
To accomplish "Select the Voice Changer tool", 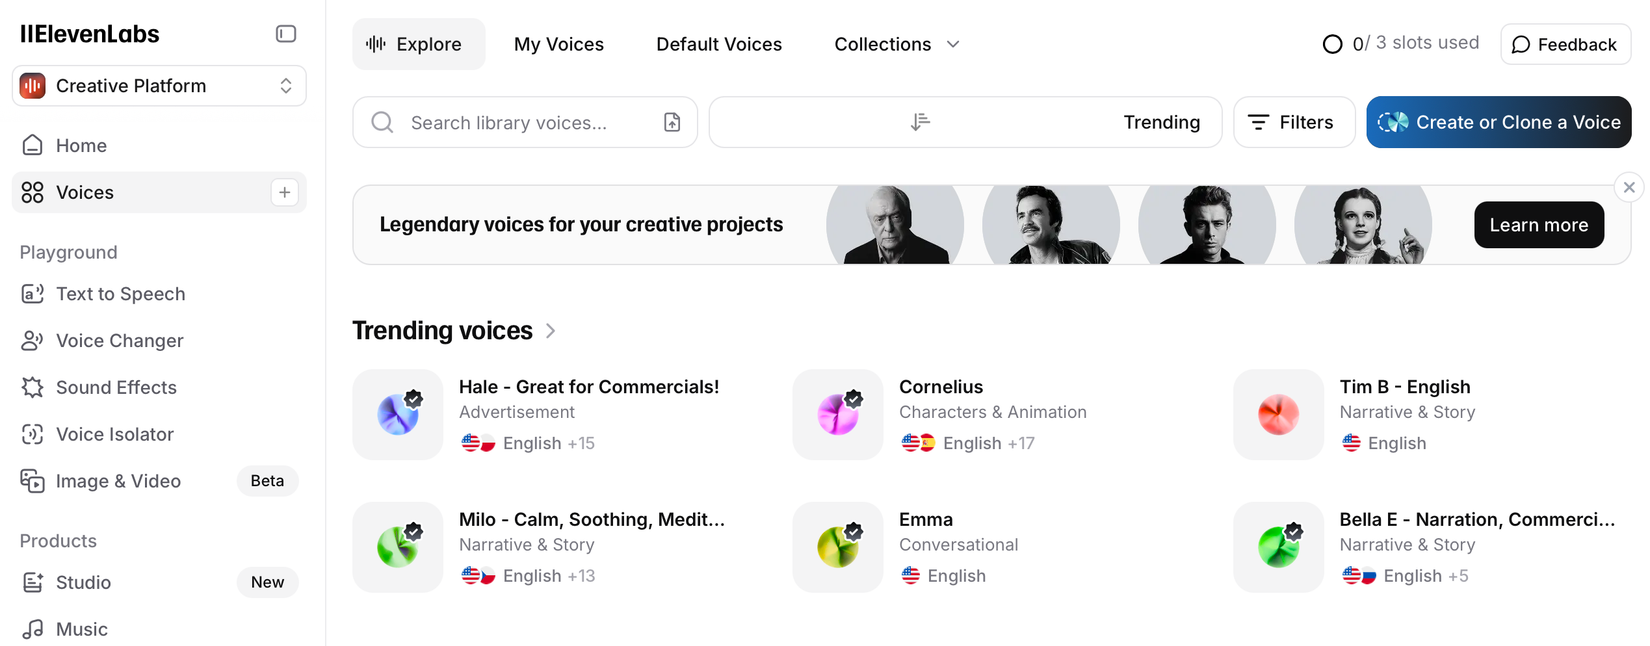I will click(119, 340).
